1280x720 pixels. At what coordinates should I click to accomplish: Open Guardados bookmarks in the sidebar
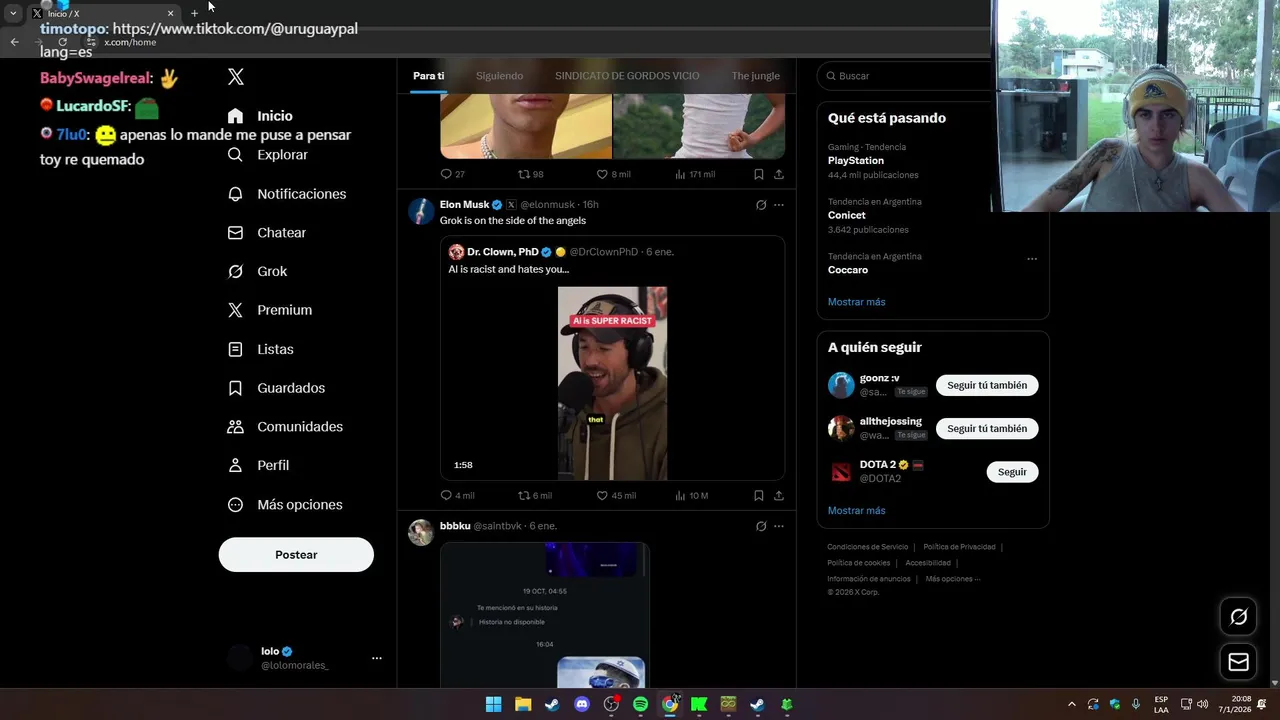point(276,388)
